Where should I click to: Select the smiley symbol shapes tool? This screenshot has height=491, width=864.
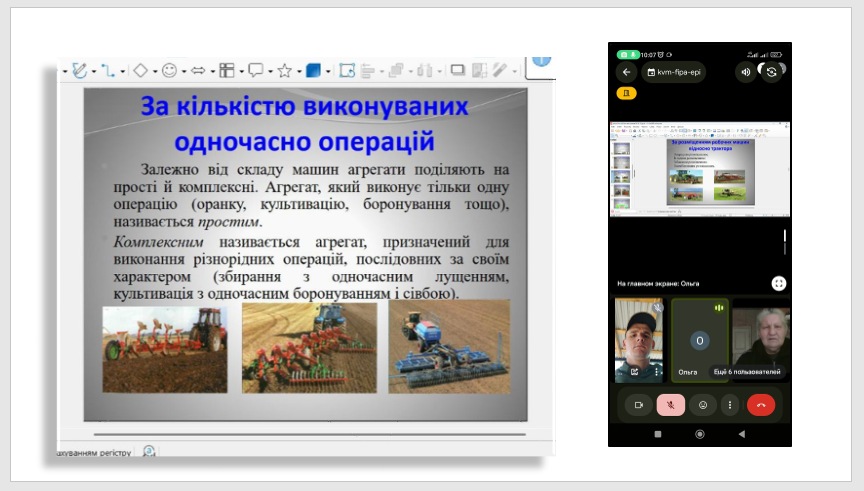[169, 70]
